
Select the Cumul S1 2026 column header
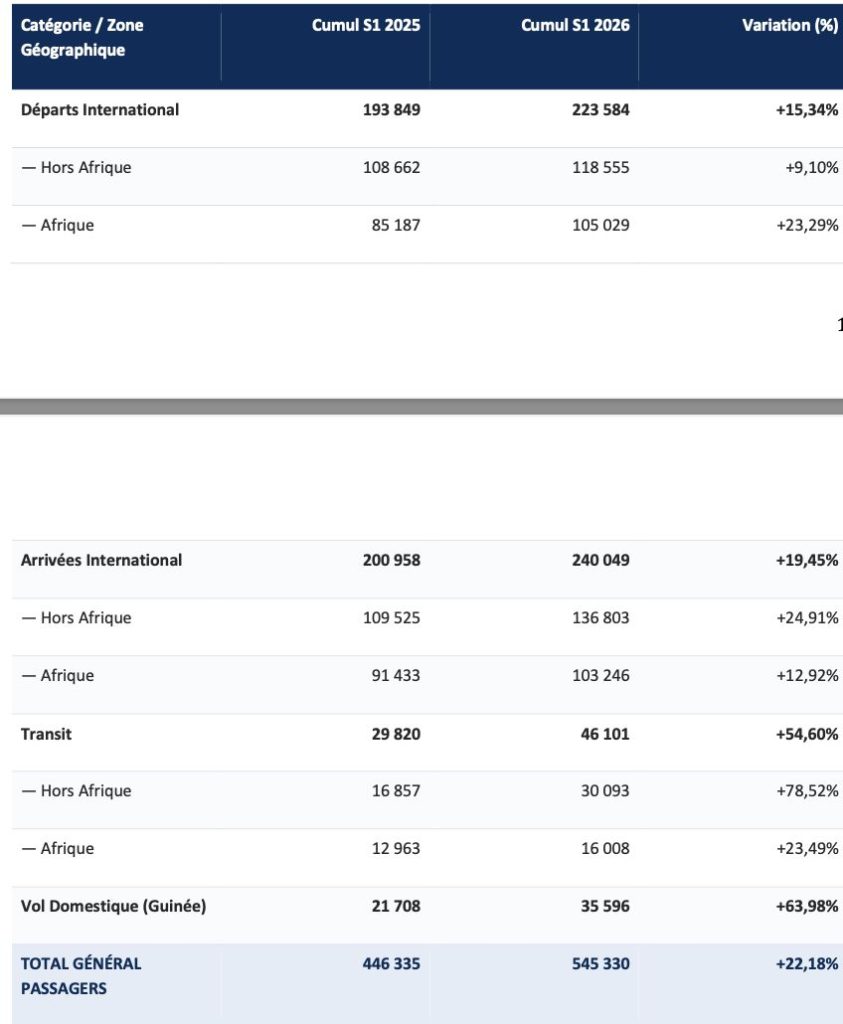coord(575,25)
